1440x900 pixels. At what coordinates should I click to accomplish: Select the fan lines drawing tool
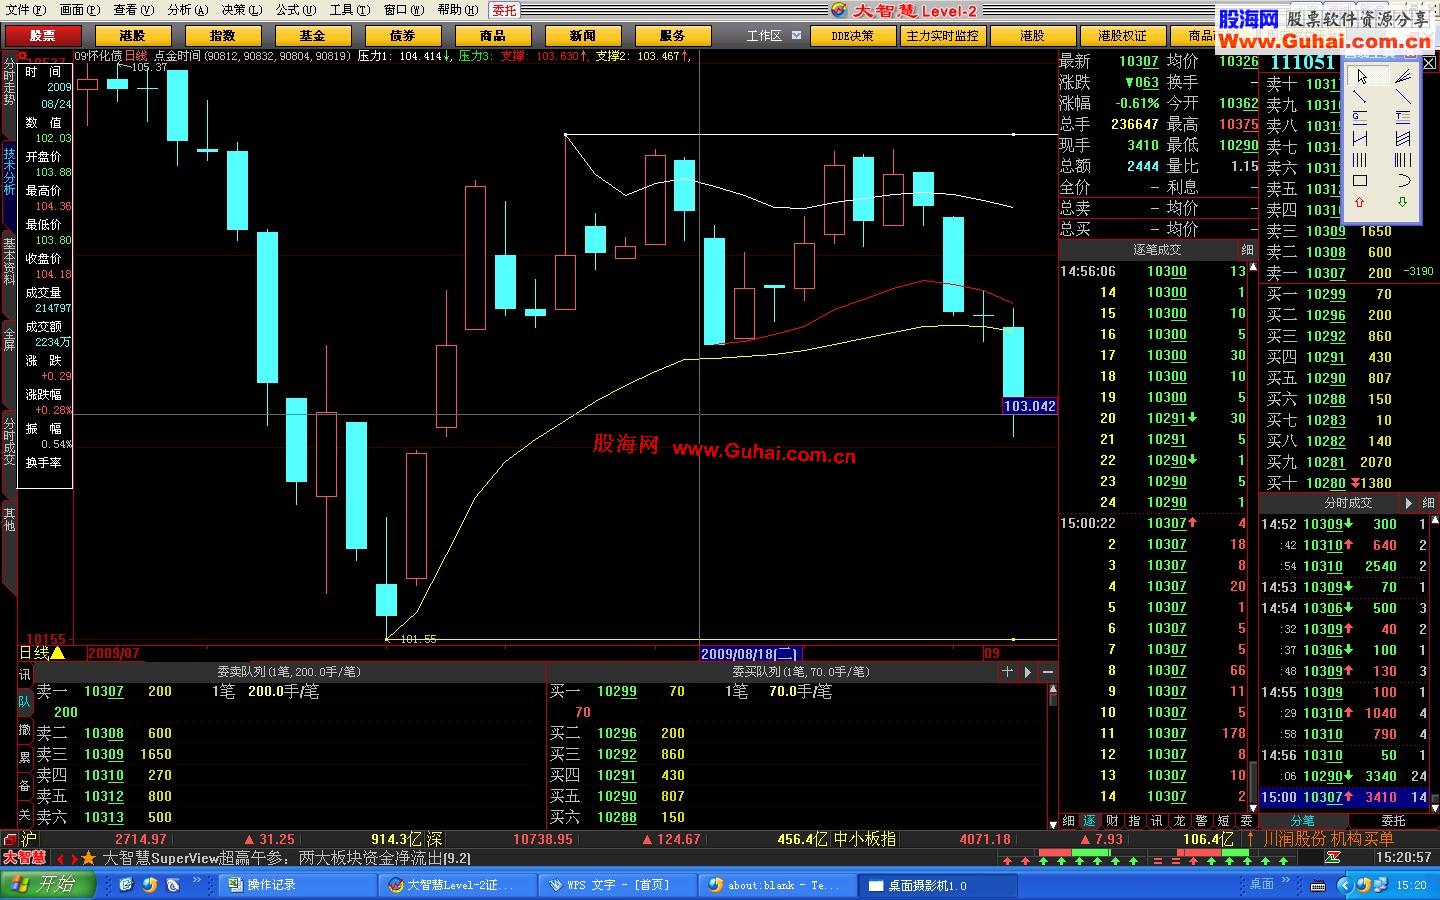[1403, 76]
